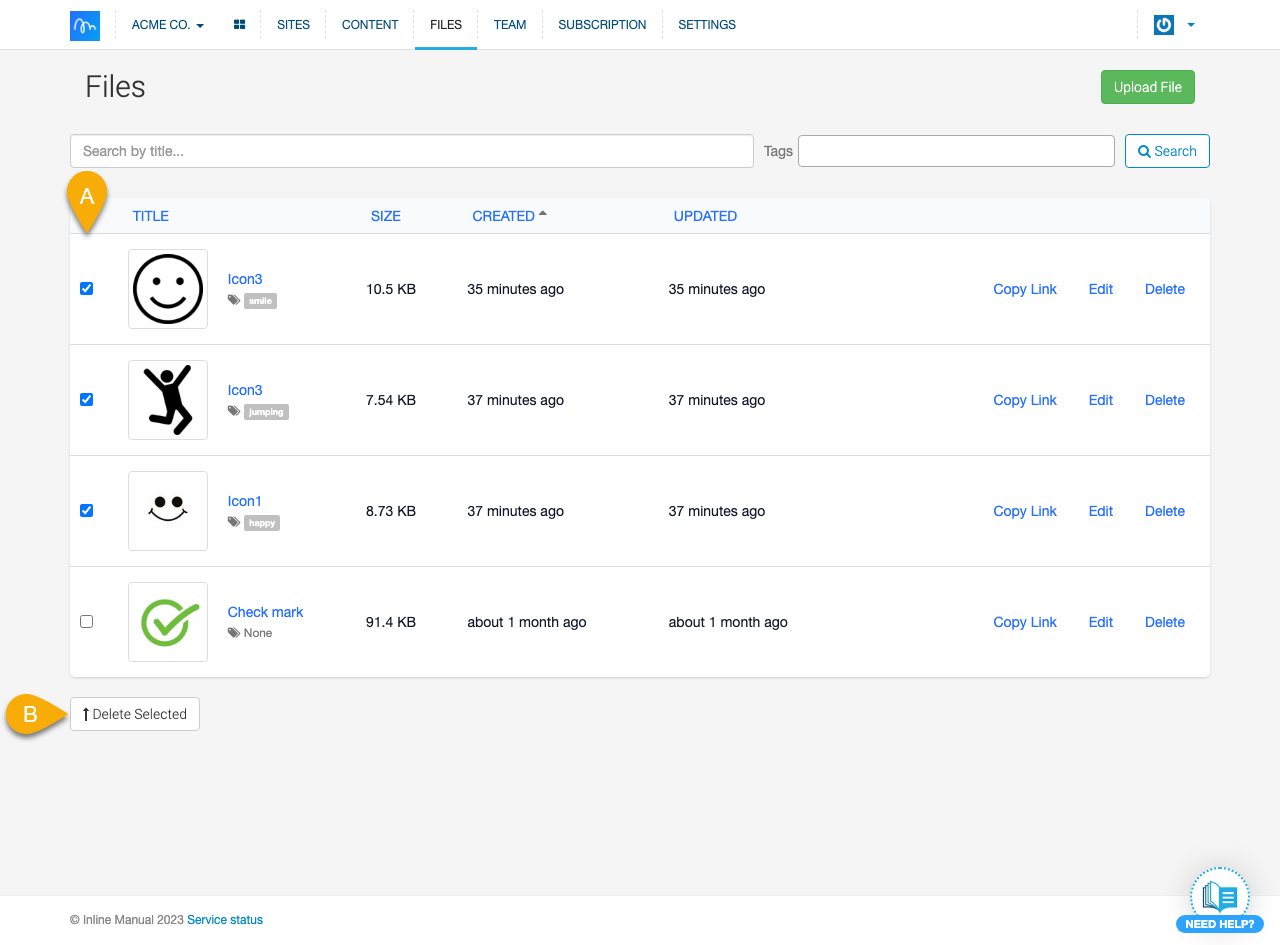Select the Check mark file checkbox
The width and height of the screenshot is (1280, 945).
(86, 622)
